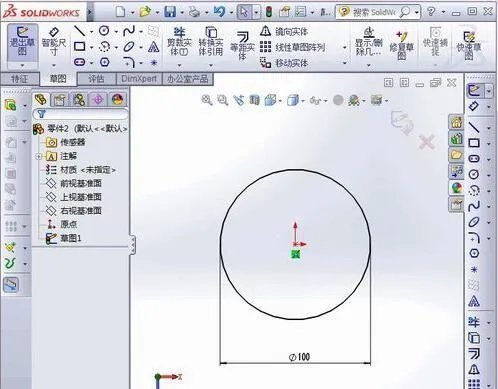Viewport: 498px width, 389px height.
Task: Select the Spline tool in the ribbon
Action: pos(129,31)
